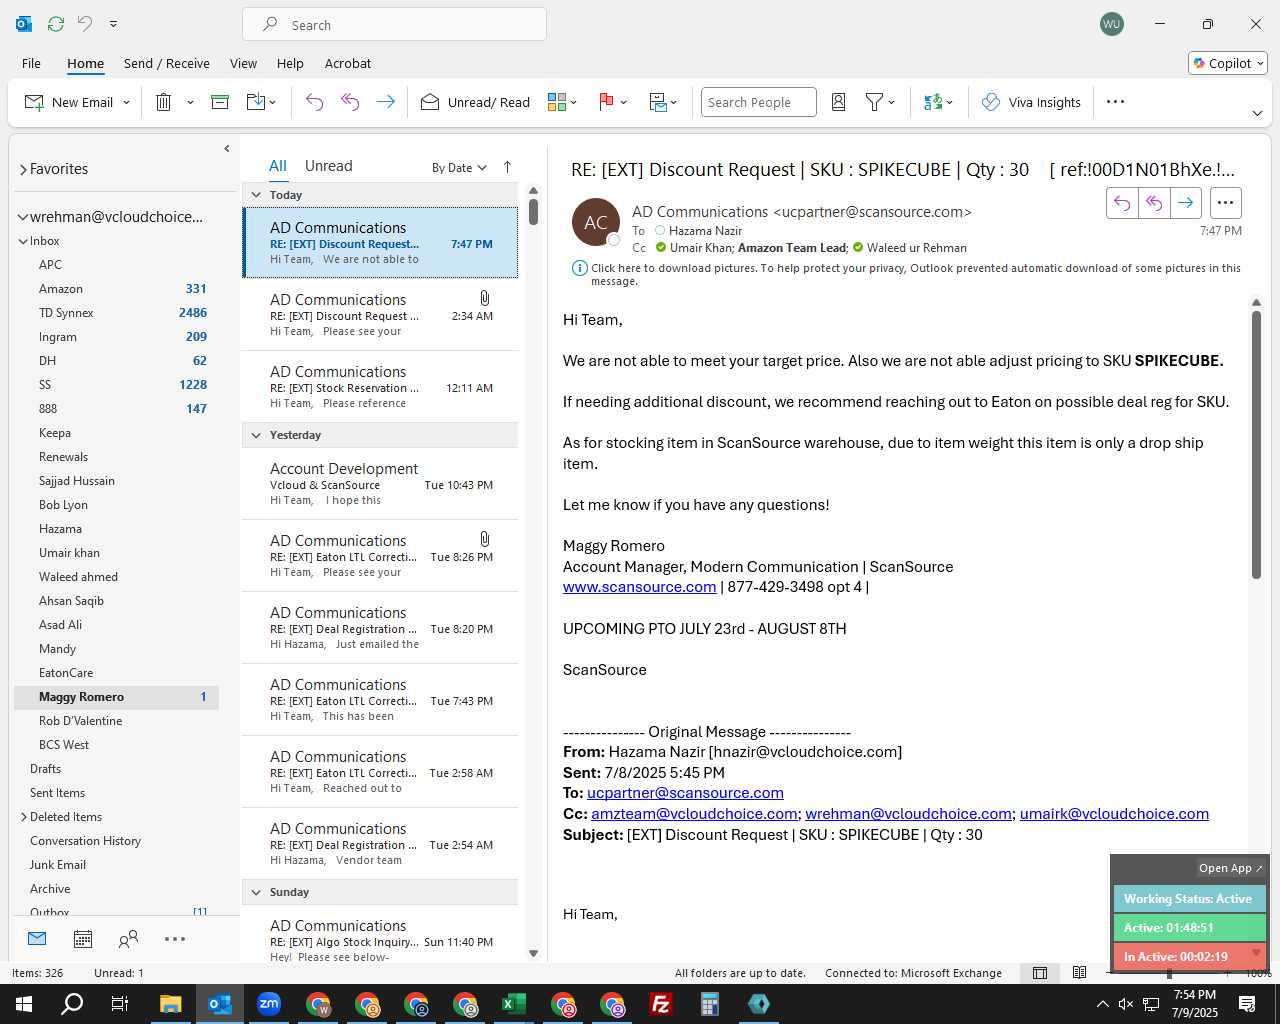Switch to People view icon
1280x1024 pixels.
(128, 939)
